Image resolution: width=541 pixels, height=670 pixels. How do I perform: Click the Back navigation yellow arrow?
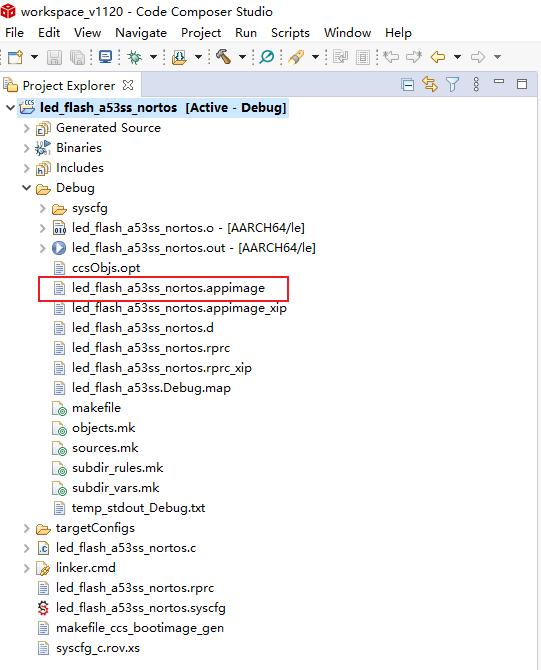point(438,56)
